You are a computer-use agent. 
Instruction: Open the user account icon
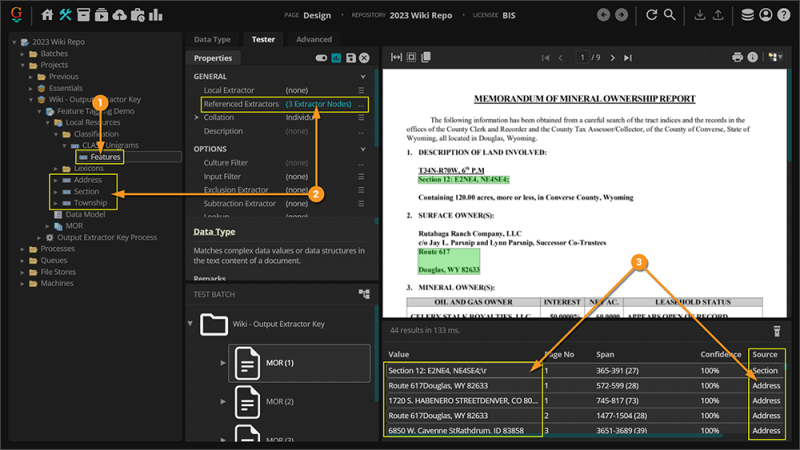(766, 15)
